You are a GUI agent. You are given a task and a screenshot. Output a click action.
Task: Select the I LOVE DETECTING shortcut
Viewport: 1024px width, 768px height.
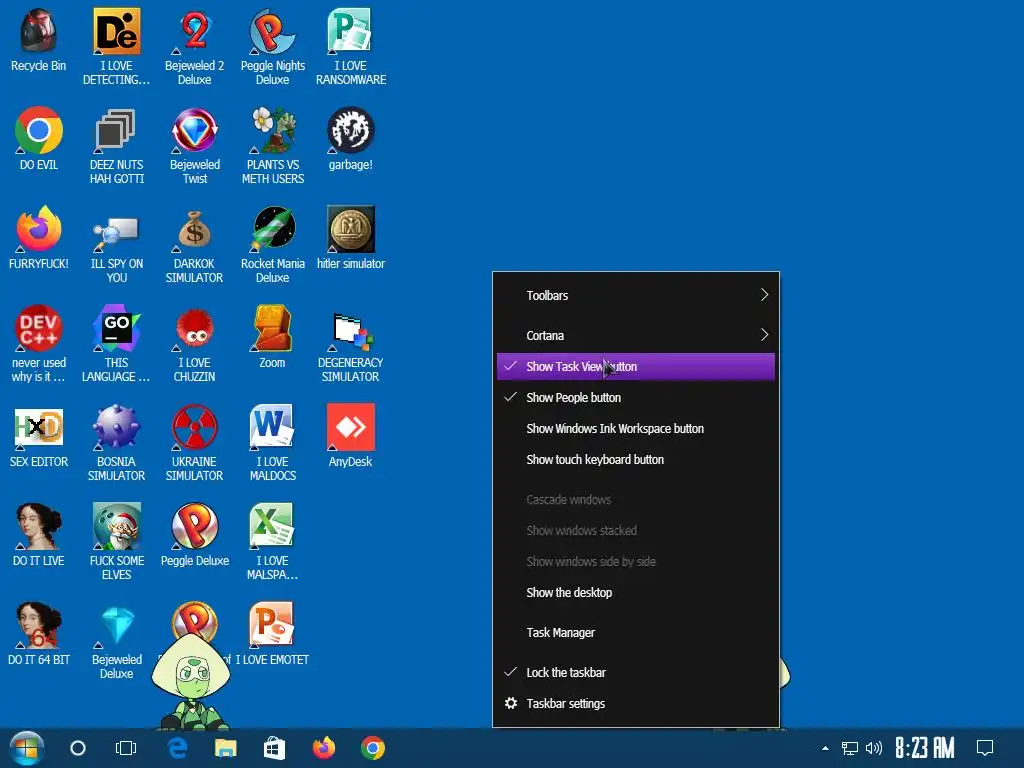tap(116, 31)
